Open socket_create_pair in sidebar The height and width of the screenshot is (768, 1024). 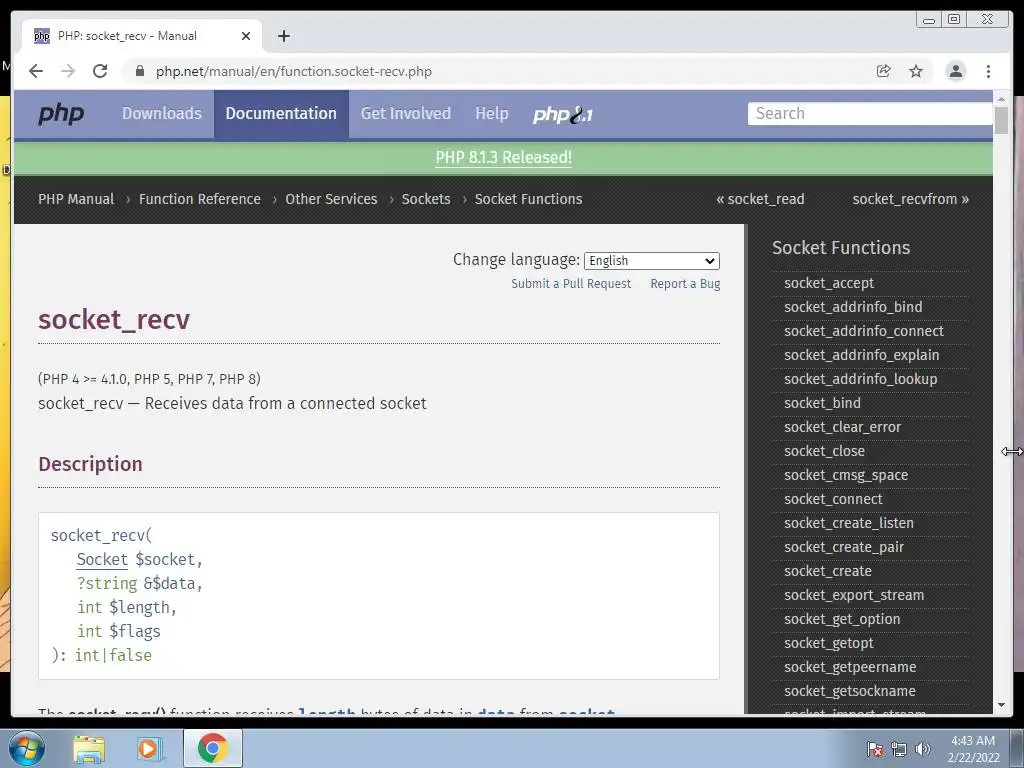844,547
